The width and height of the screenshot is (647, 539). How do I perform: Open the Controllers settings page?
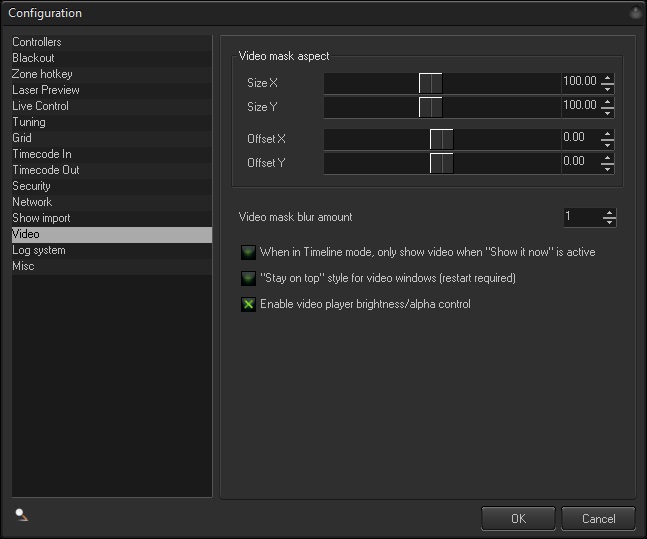coord(37,42)
